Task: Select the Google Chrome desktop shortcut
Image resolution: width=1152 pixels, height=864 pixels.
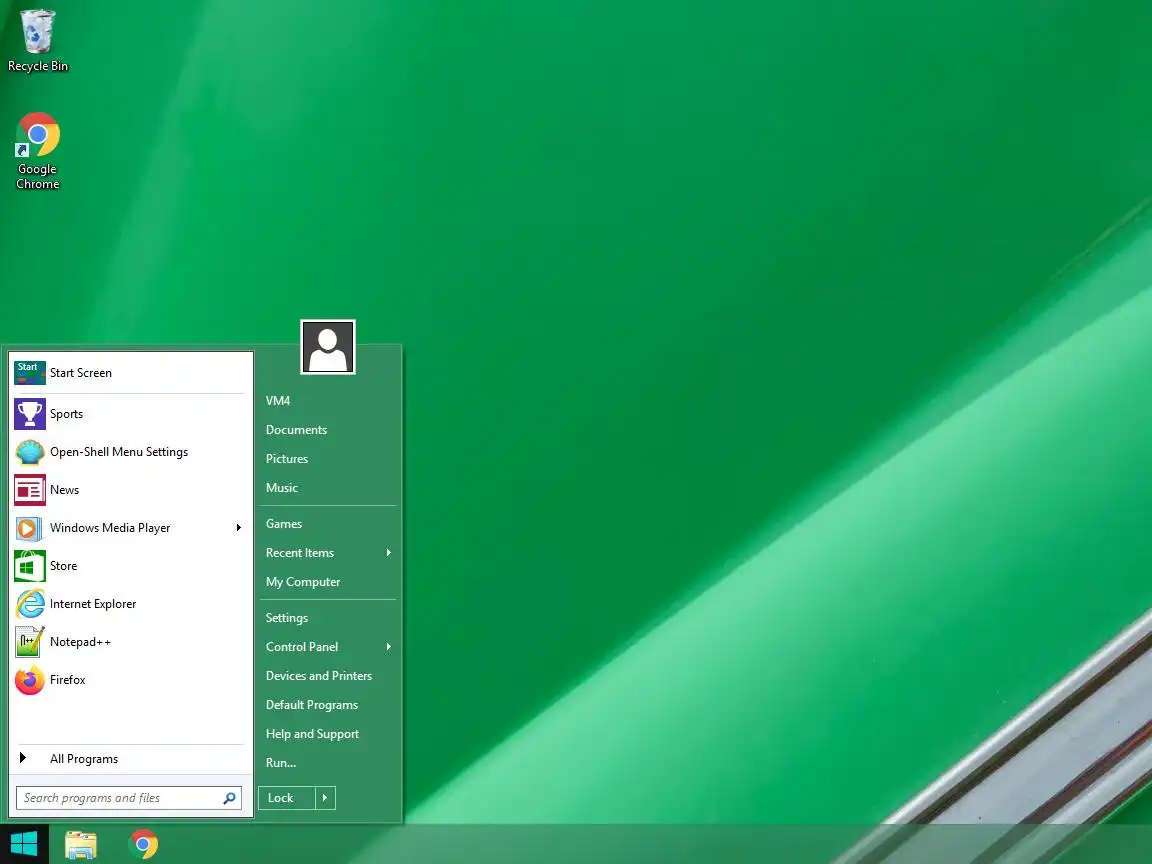Action: pos(37,151)
